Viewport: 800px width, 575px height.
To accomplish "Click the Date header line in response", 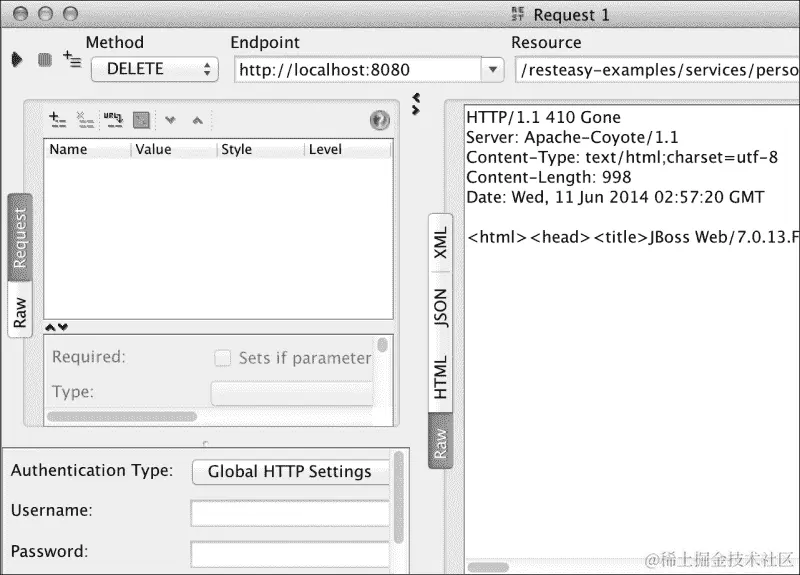I will click(615, 197).
